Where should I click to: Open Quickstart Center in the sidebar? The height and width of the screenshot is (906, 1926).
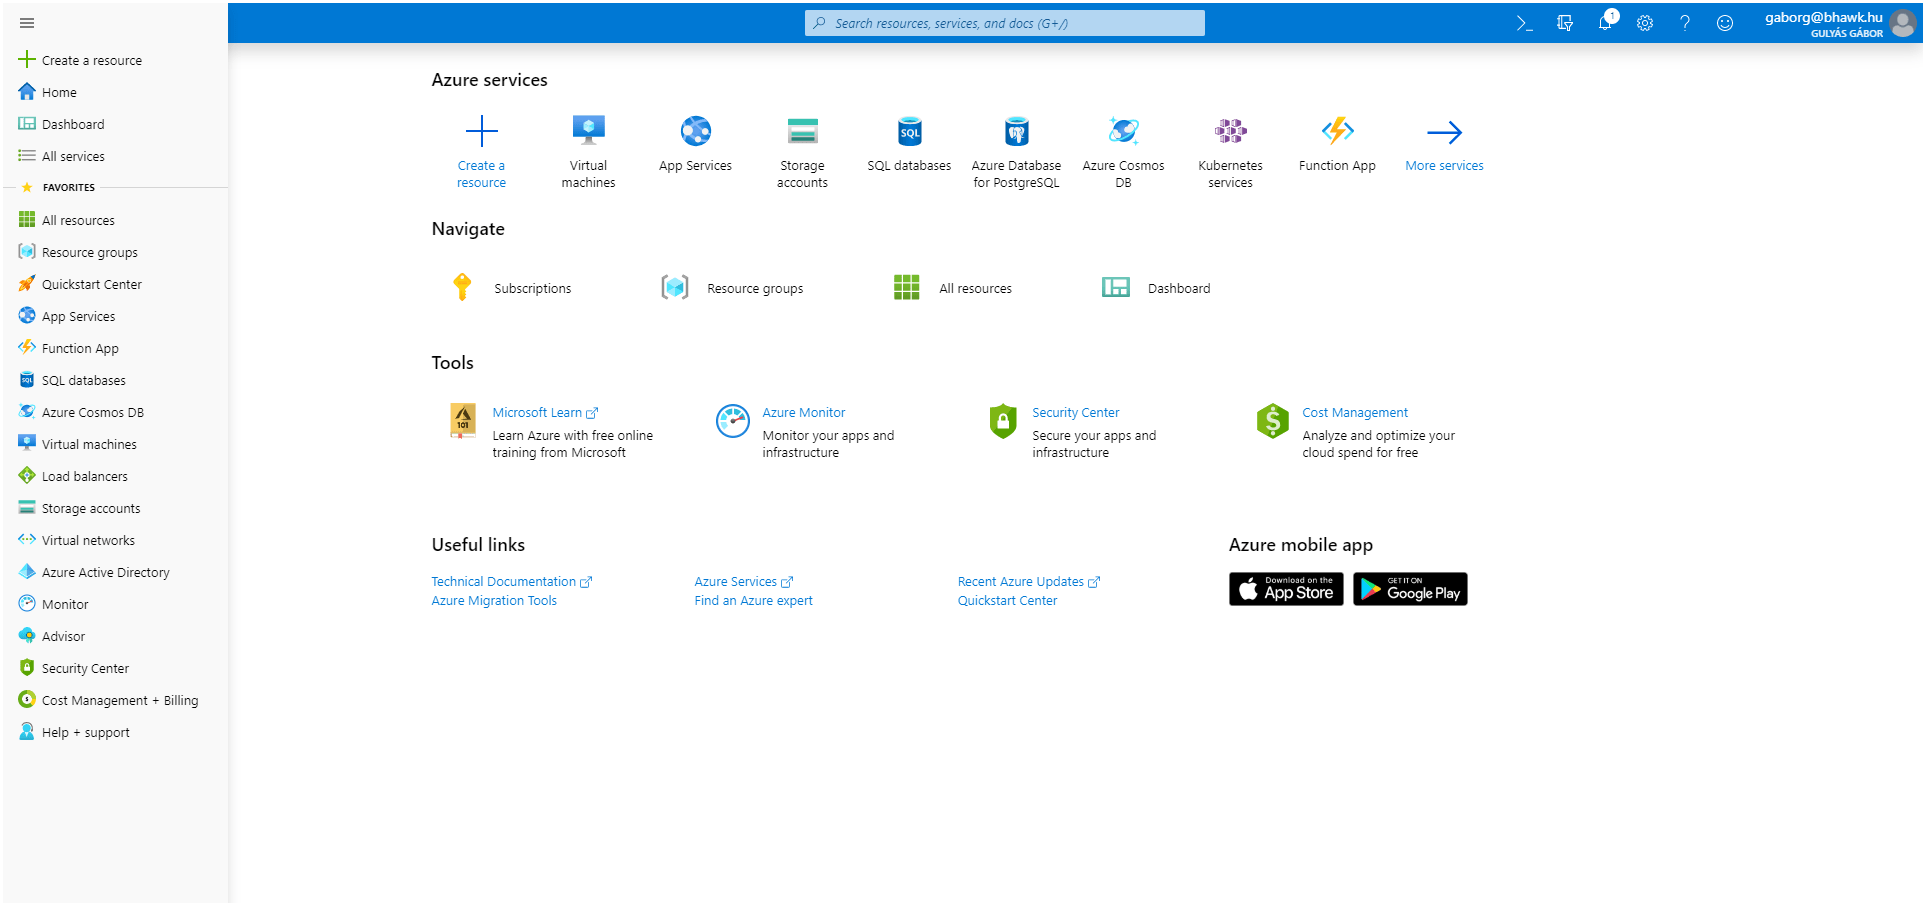115,284
